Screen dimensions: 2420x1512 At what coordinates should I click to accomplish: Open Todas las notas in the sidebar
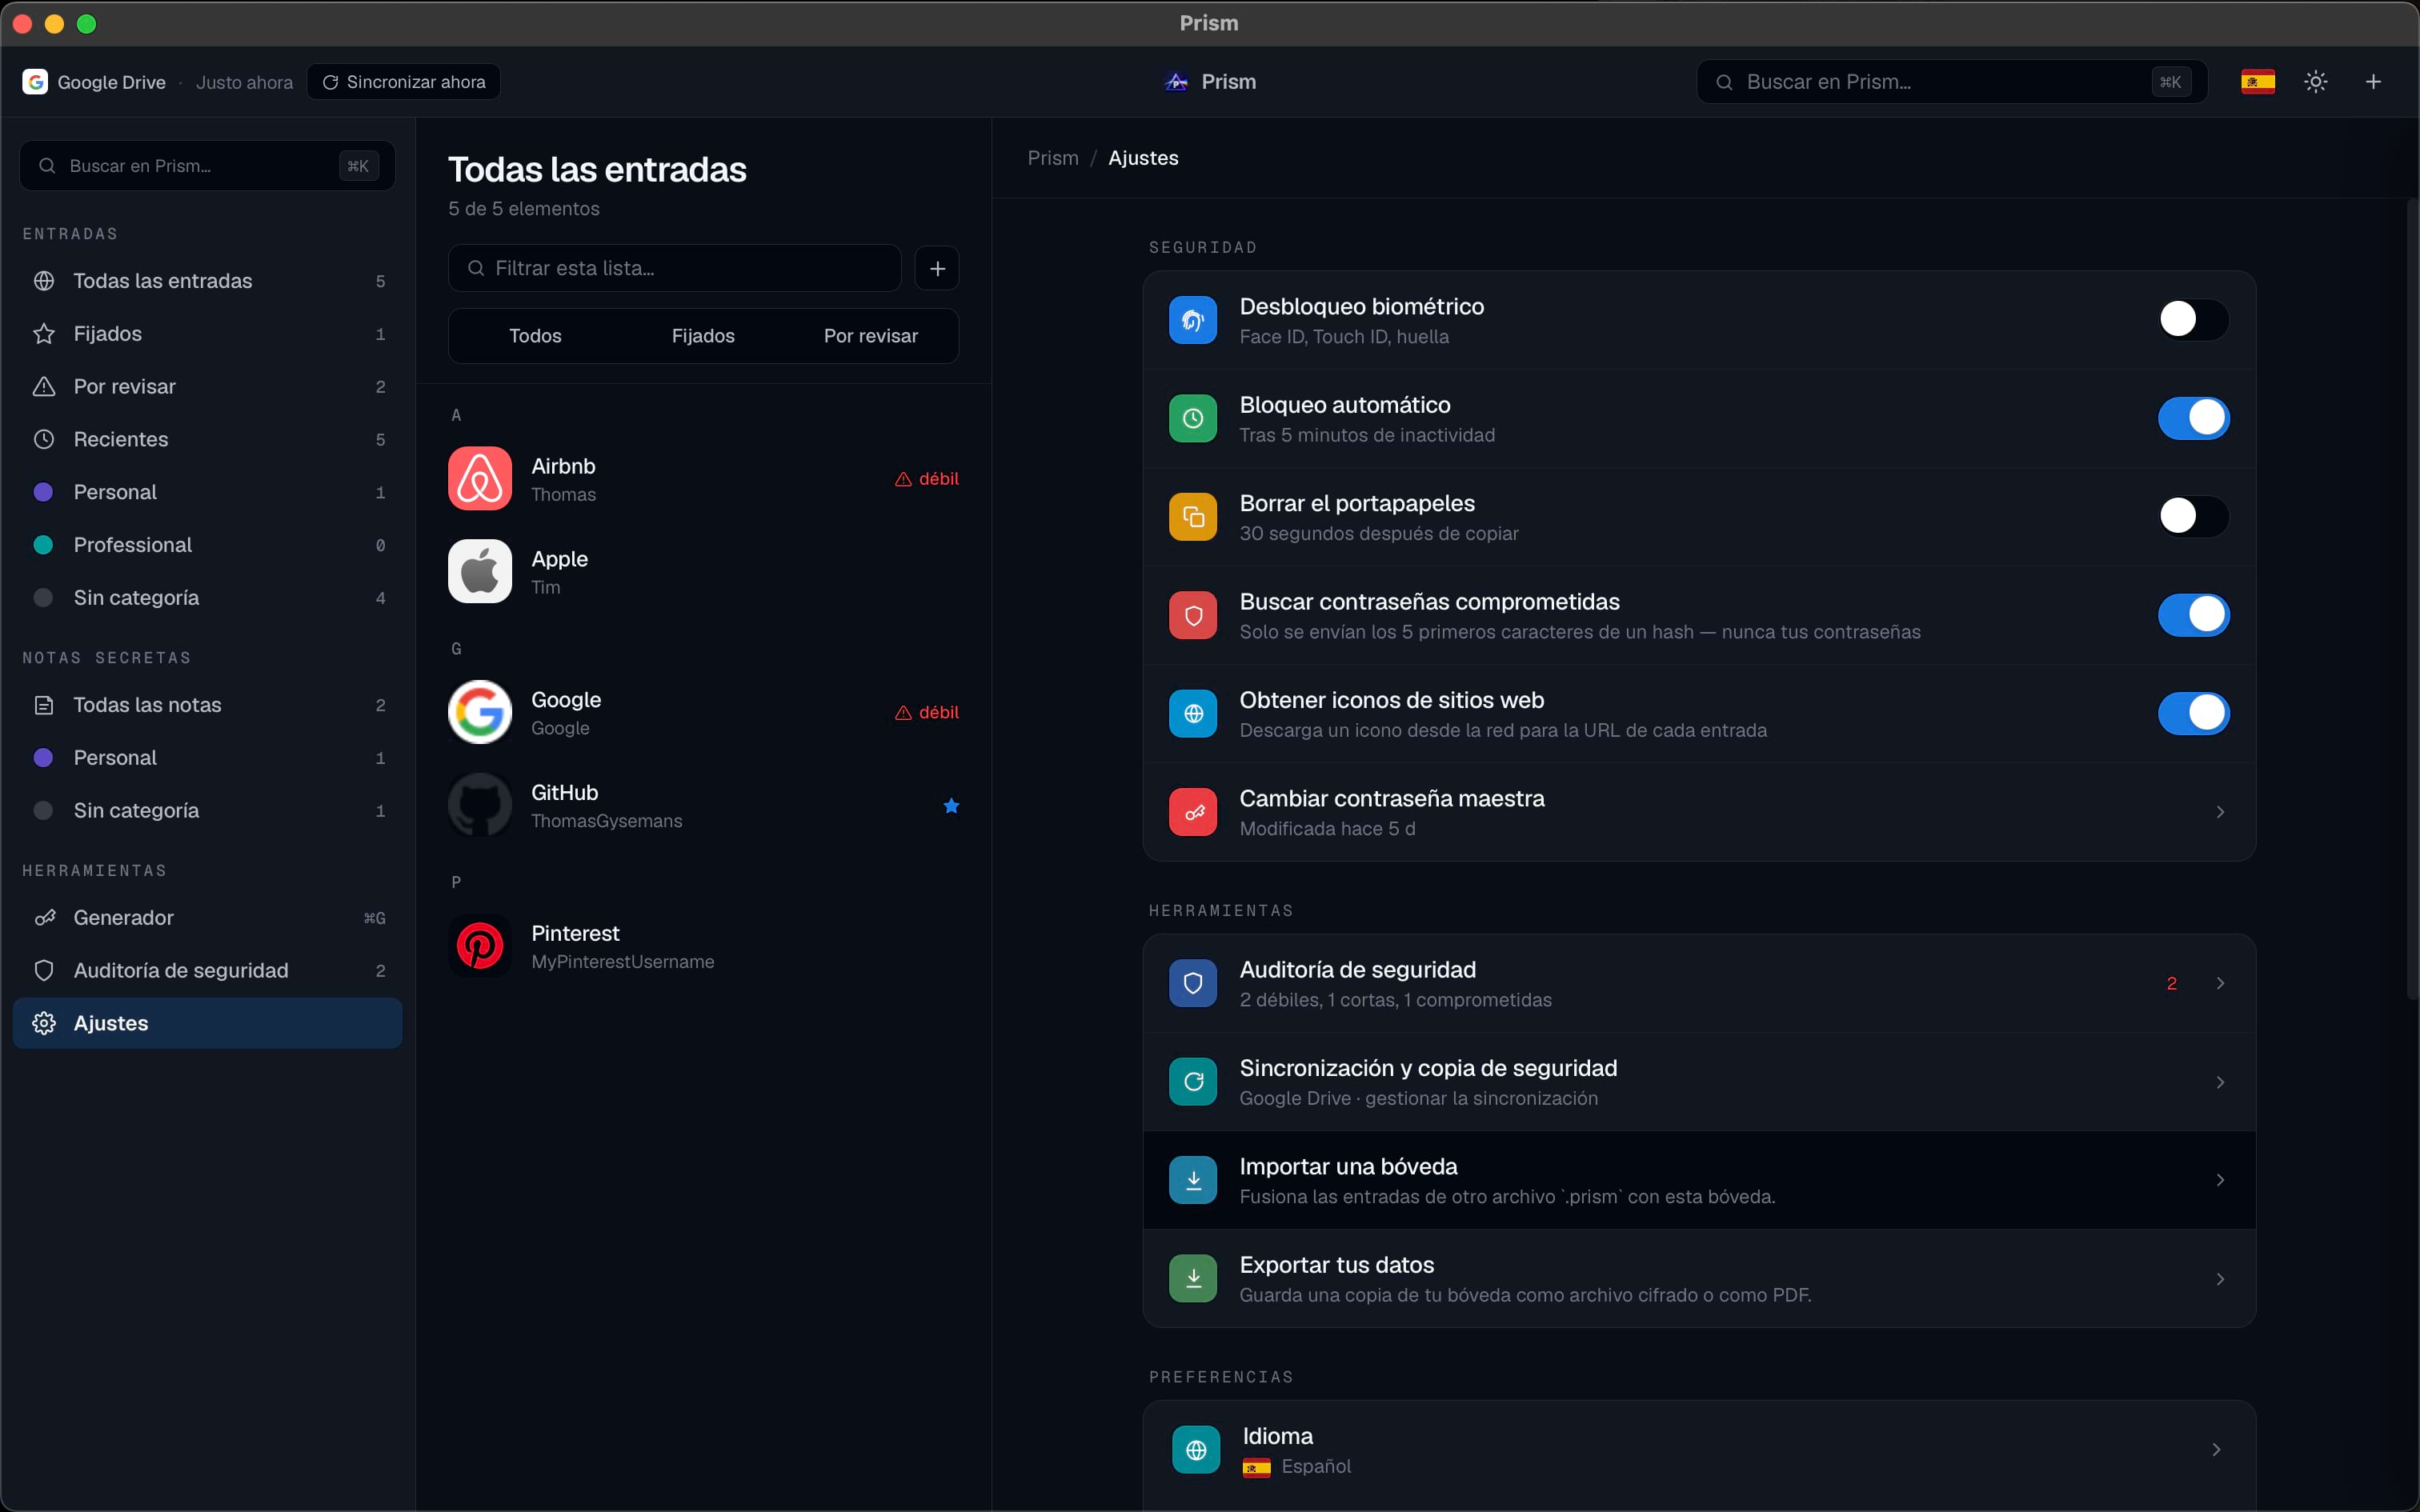pos(208,705)
